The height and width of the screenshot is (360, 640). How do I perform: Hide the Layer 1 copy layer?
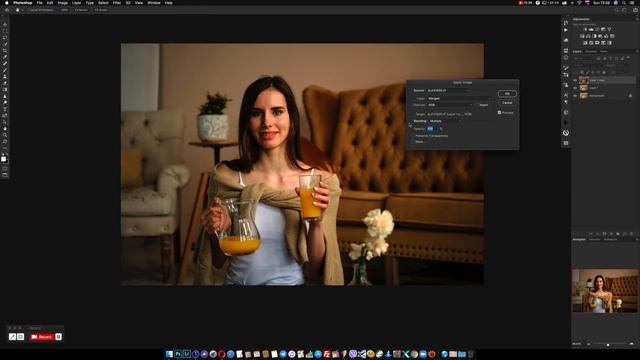(x=575, y=80)
